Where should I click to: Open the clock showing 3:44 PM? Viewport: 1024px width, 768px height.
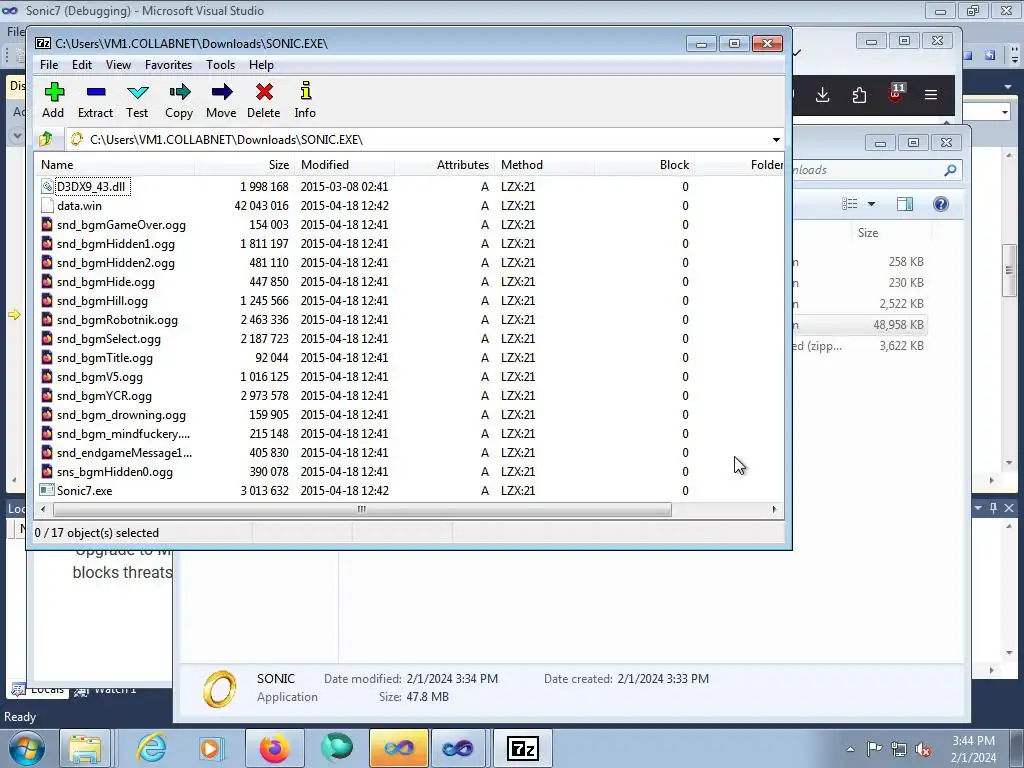(x=973, y=749)
